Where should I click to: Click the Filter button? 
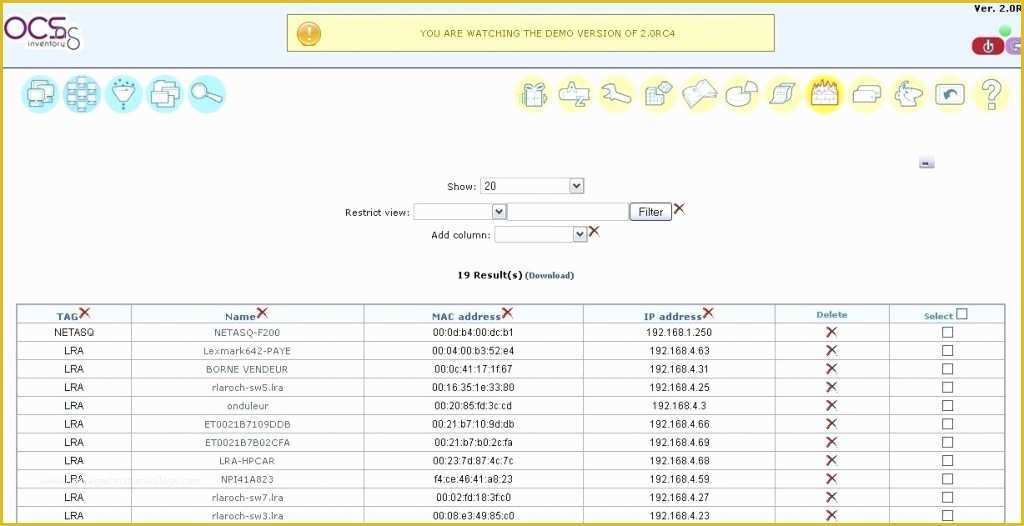pyautogui.click(x=650, y=212)
